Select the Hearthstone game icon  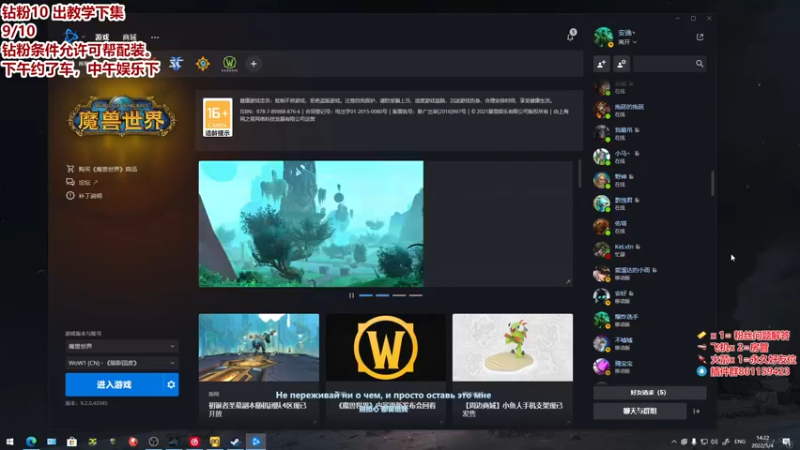pos(203,64)
